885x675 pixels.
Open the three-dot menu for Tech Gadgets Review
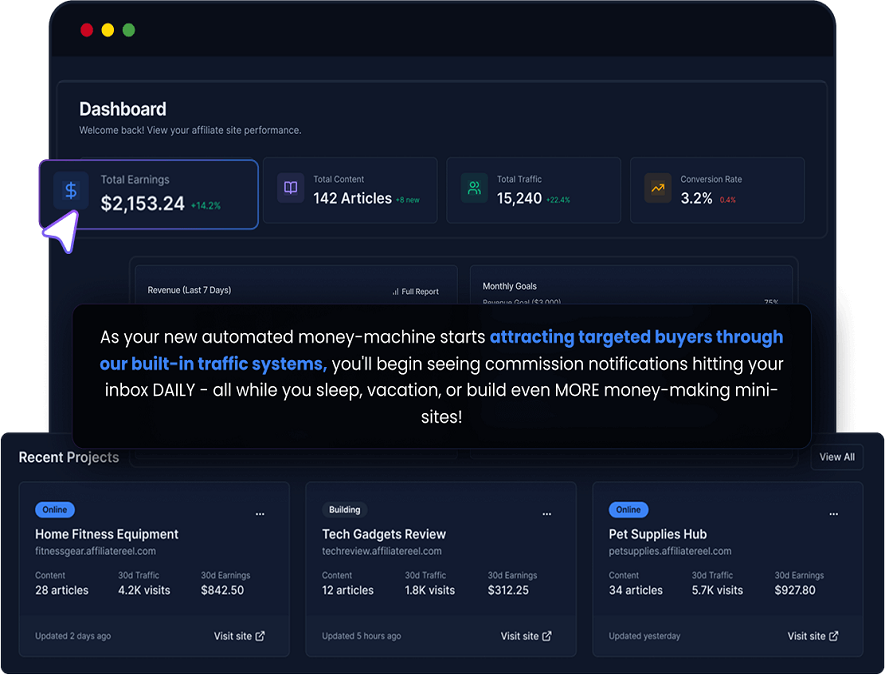click(547, 514)
